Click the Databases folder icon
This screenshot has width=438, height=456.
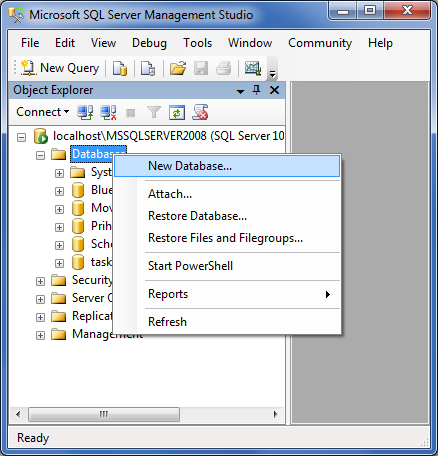(59, 154)
